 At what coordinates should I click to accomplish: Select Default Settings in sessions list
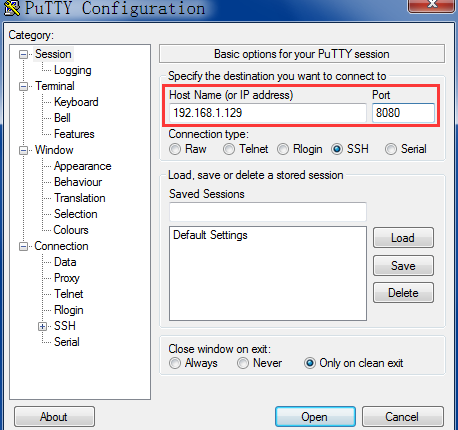point(210,235)
